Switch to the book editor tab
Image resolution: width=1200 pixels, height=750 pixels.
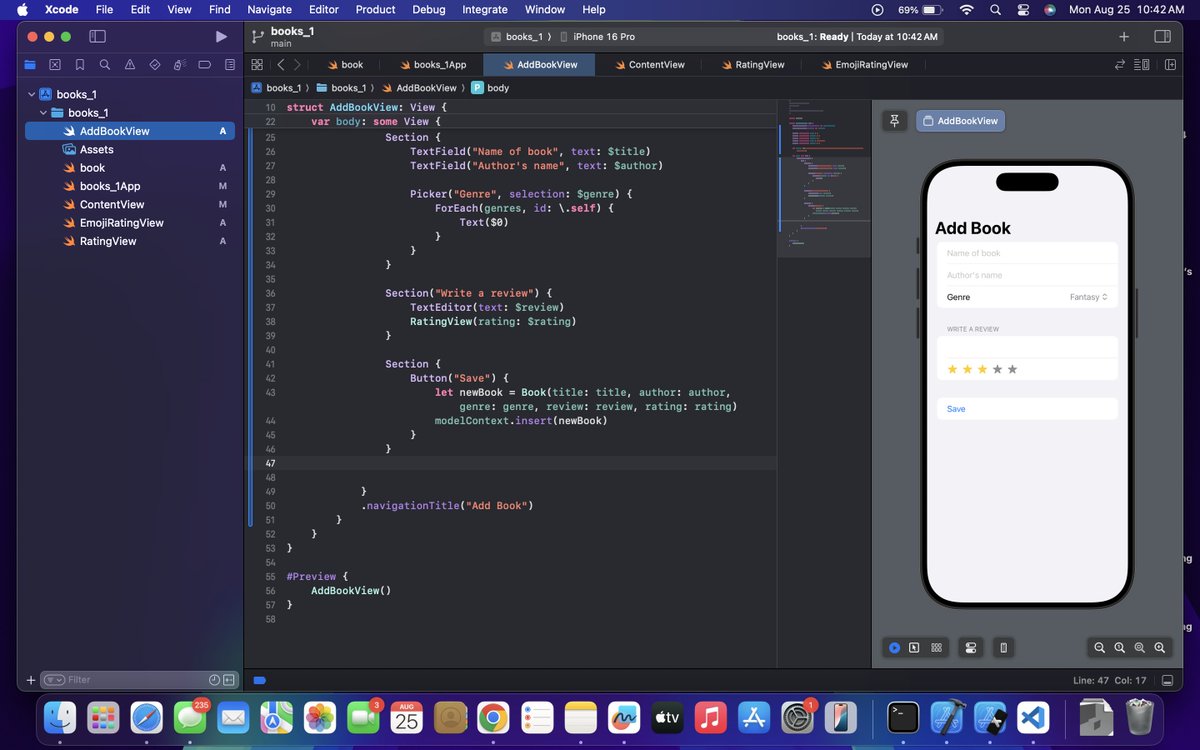coord(344,64)
